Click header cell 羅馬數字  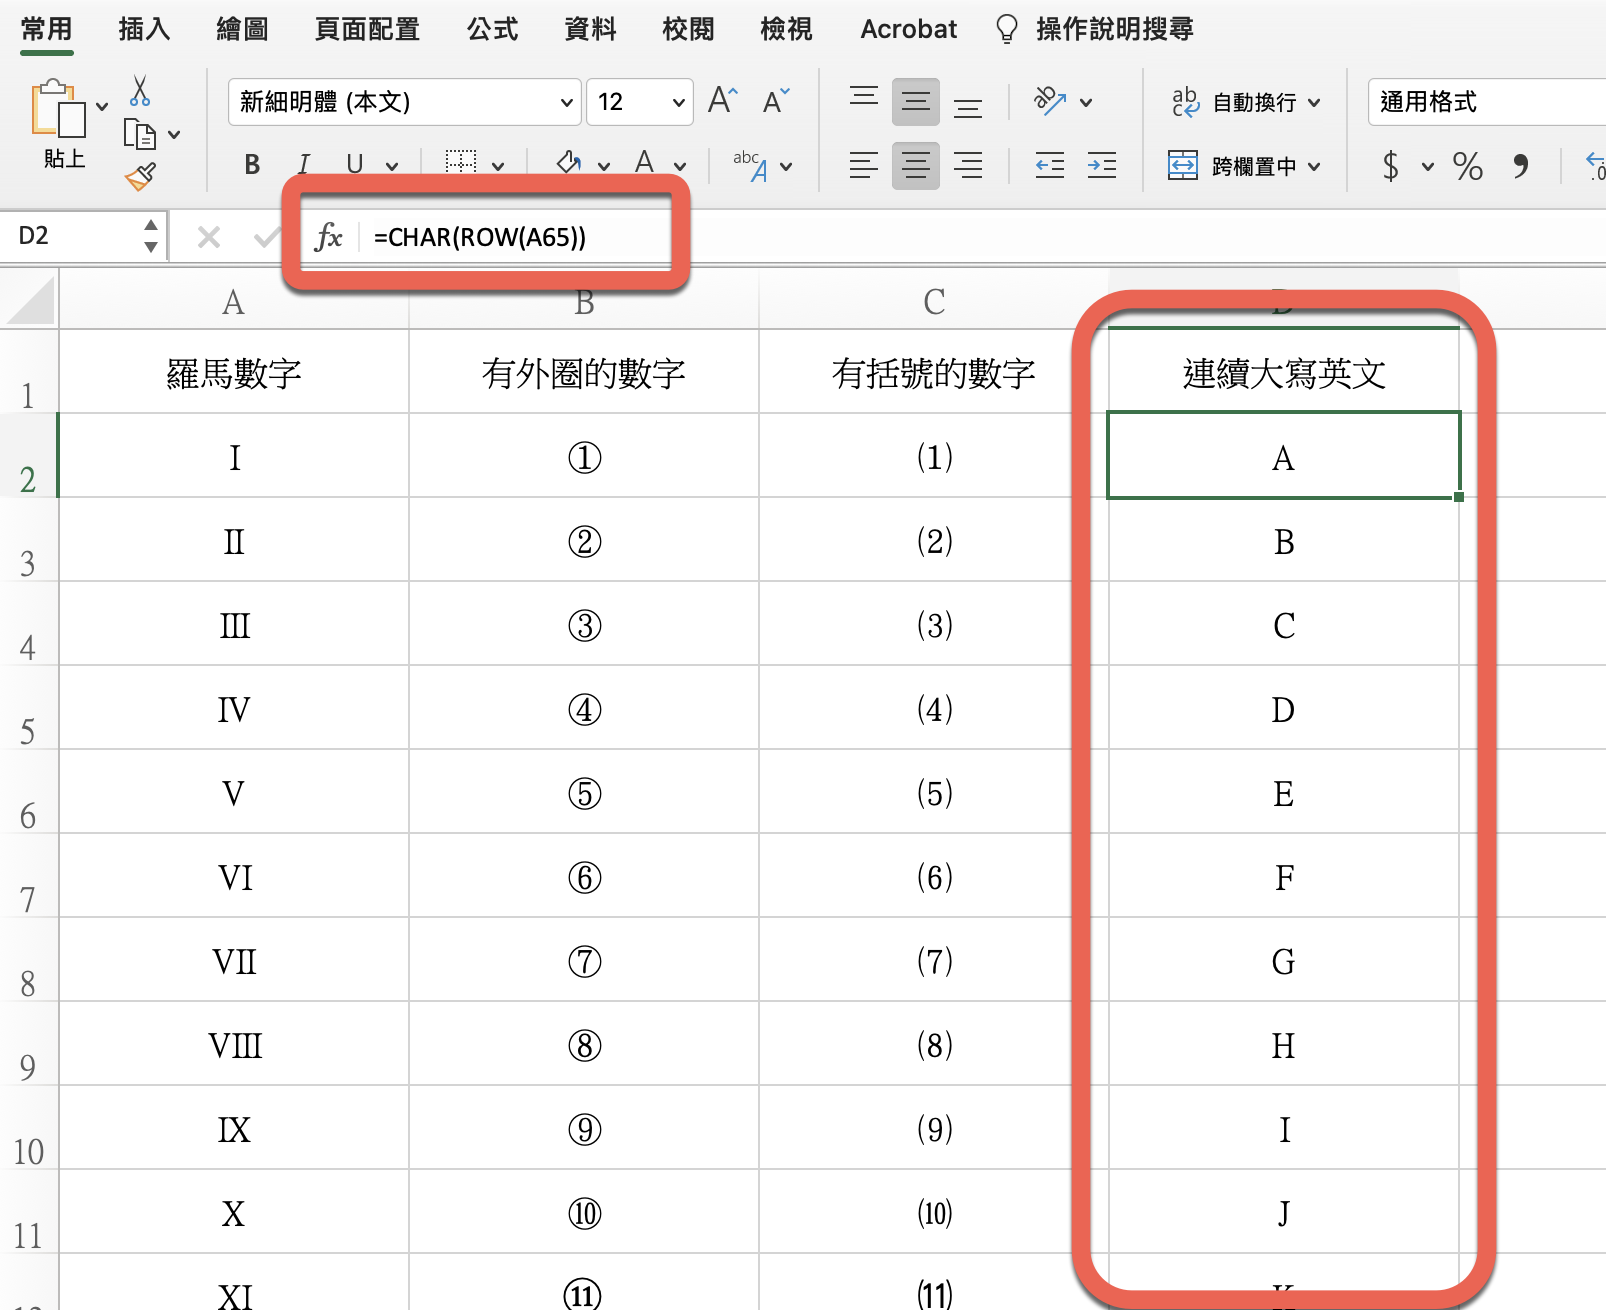click(234, 373)
